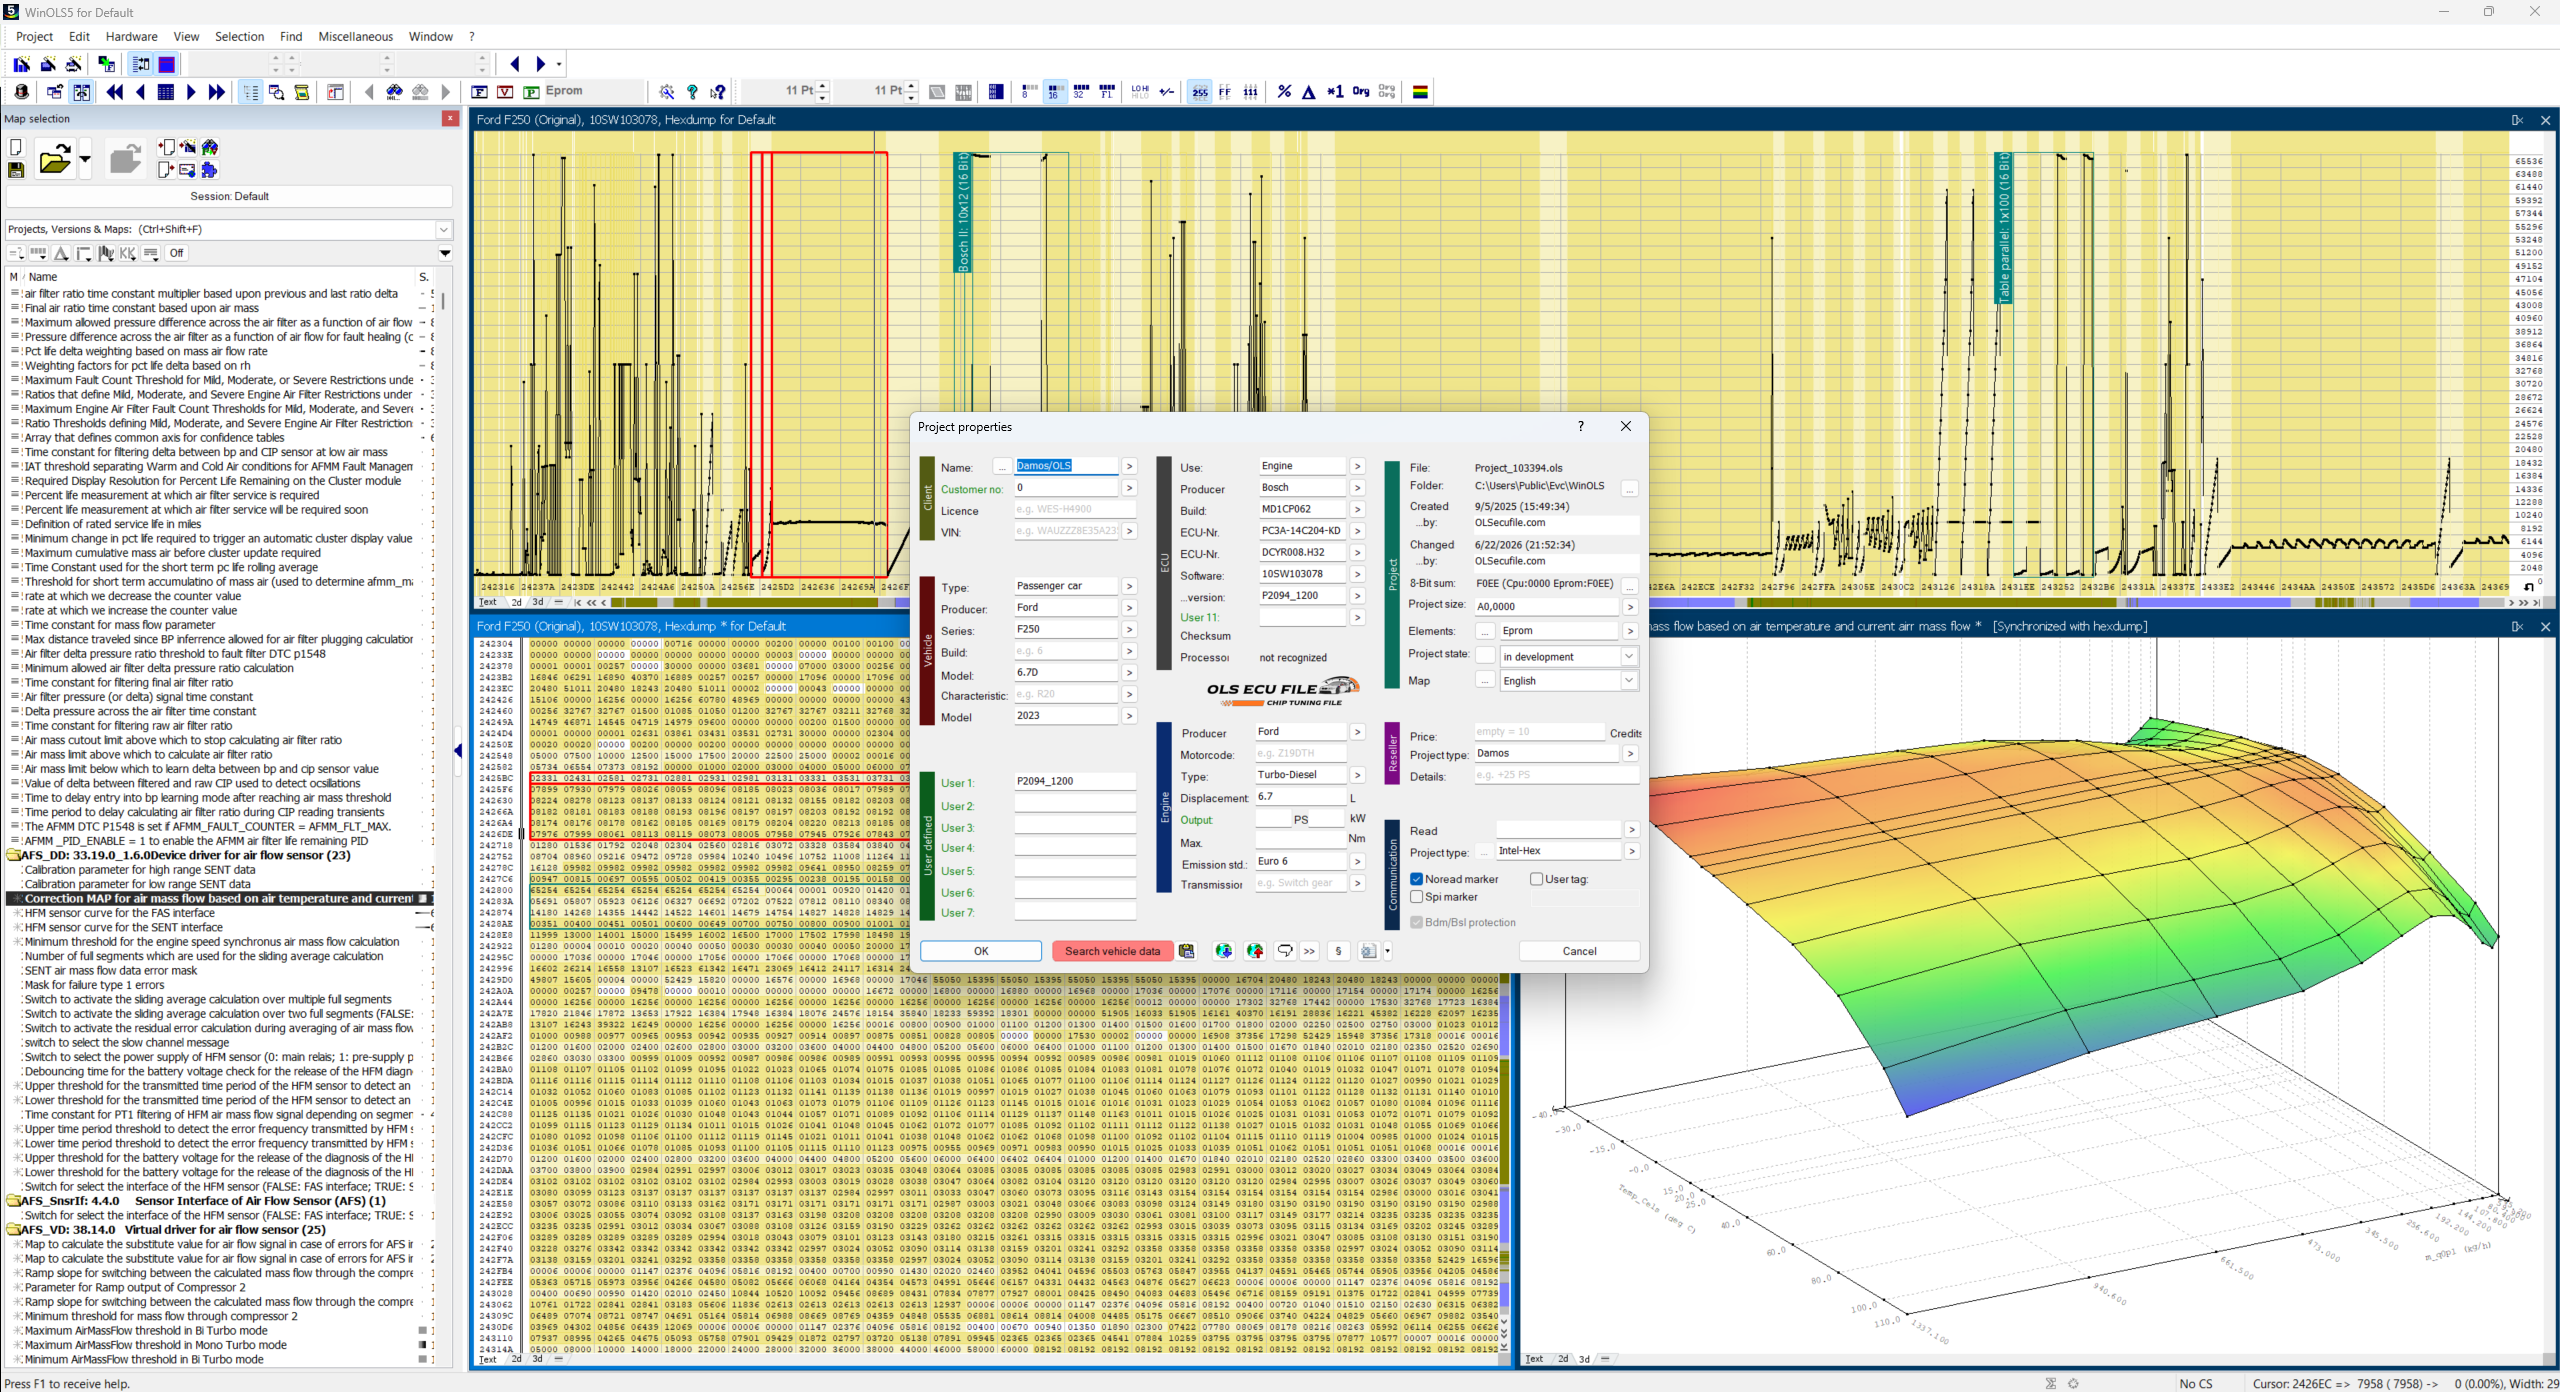Click the percent difference display icon
2560x1392 pixels.
[x=1284, y=92]
